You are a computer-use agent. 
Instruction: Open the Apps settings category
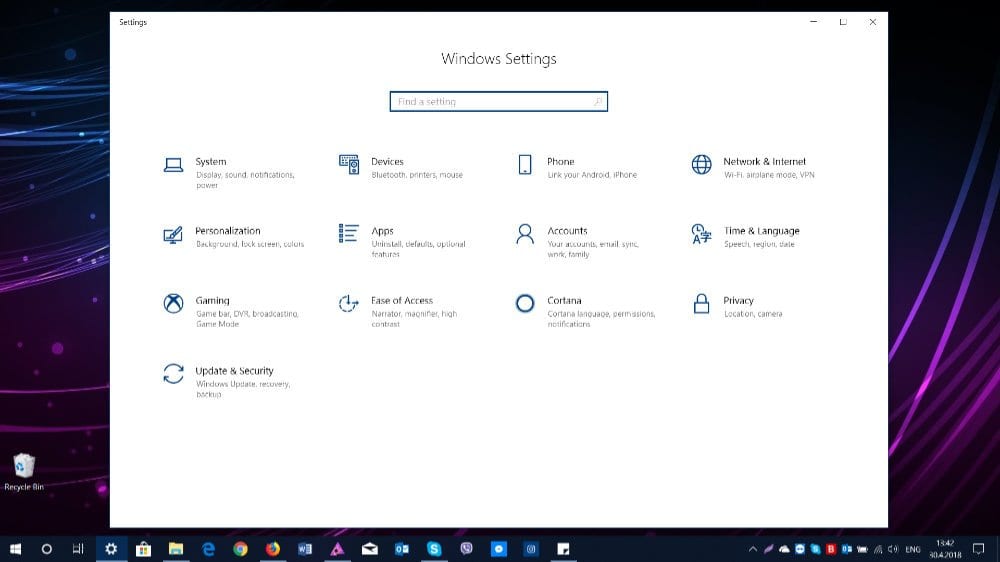(x=403, y=241)
